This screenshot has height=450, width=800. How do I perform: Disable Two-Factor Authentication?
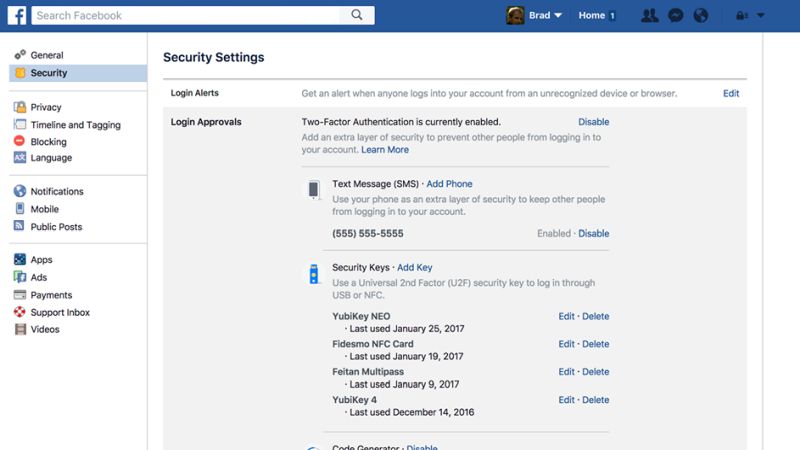(593, 122)
